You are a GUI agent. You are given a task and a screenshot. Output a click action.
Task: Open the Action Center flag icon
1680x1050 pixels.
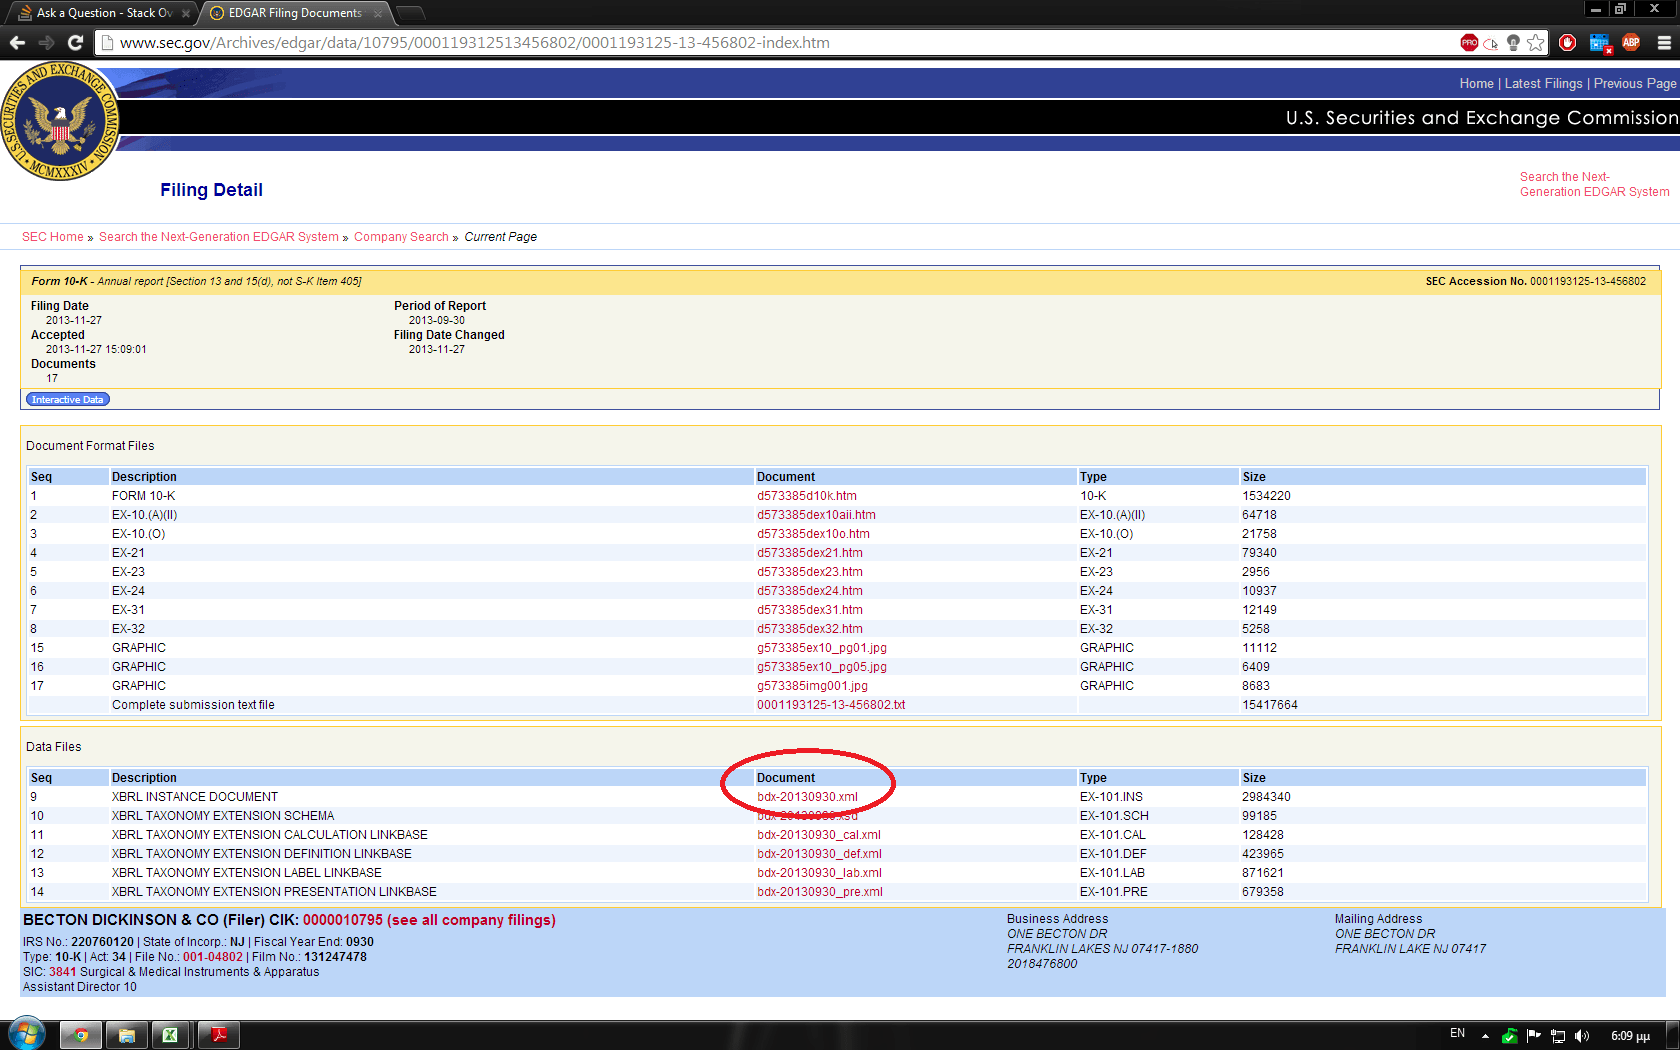[1533, 1036]
